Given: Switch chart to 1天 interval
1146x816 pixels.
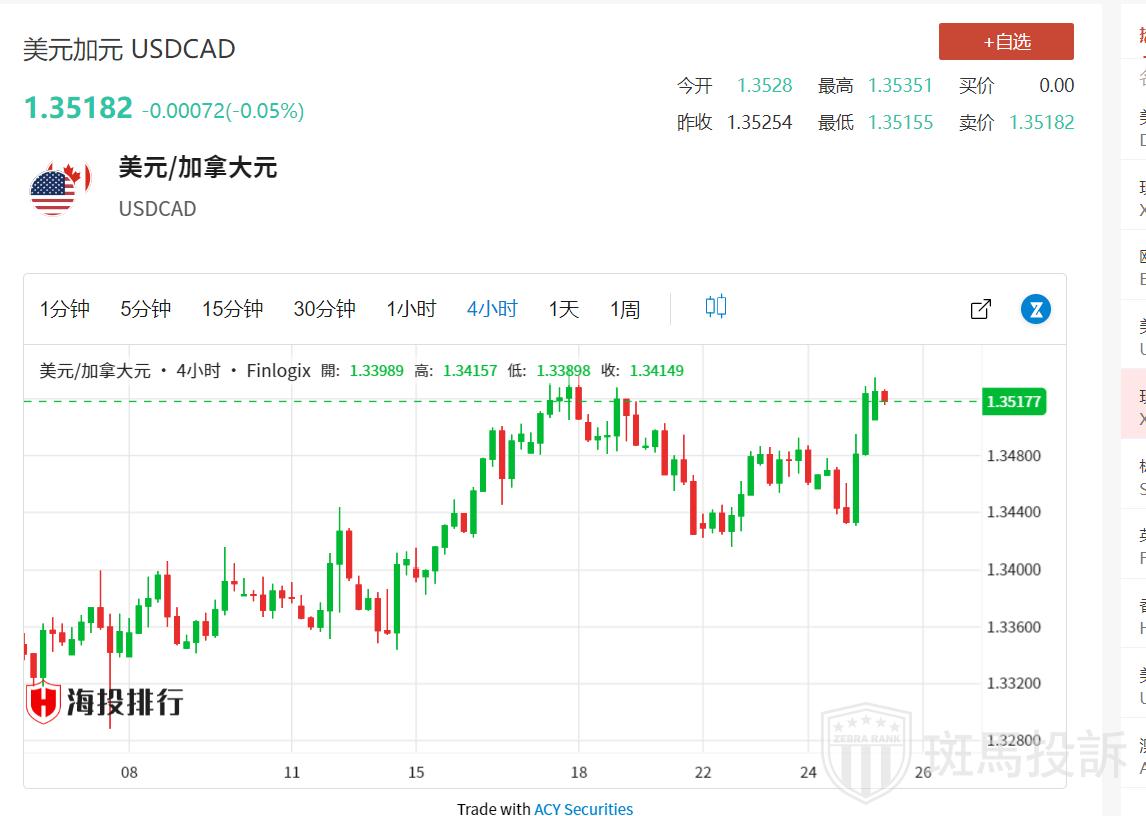Looking at the screenshot, I should click(x=564, y=309).
